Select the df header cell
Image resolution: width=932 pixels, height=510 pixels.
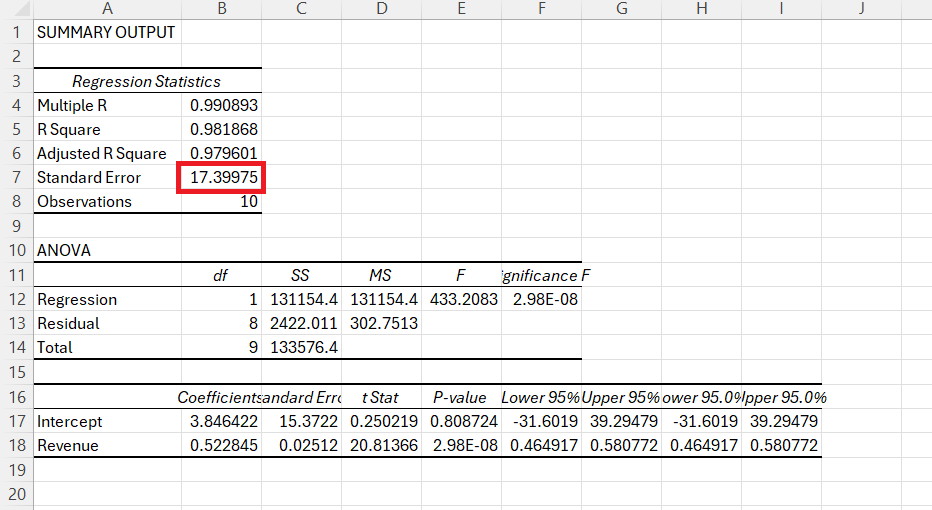point(221,275)
